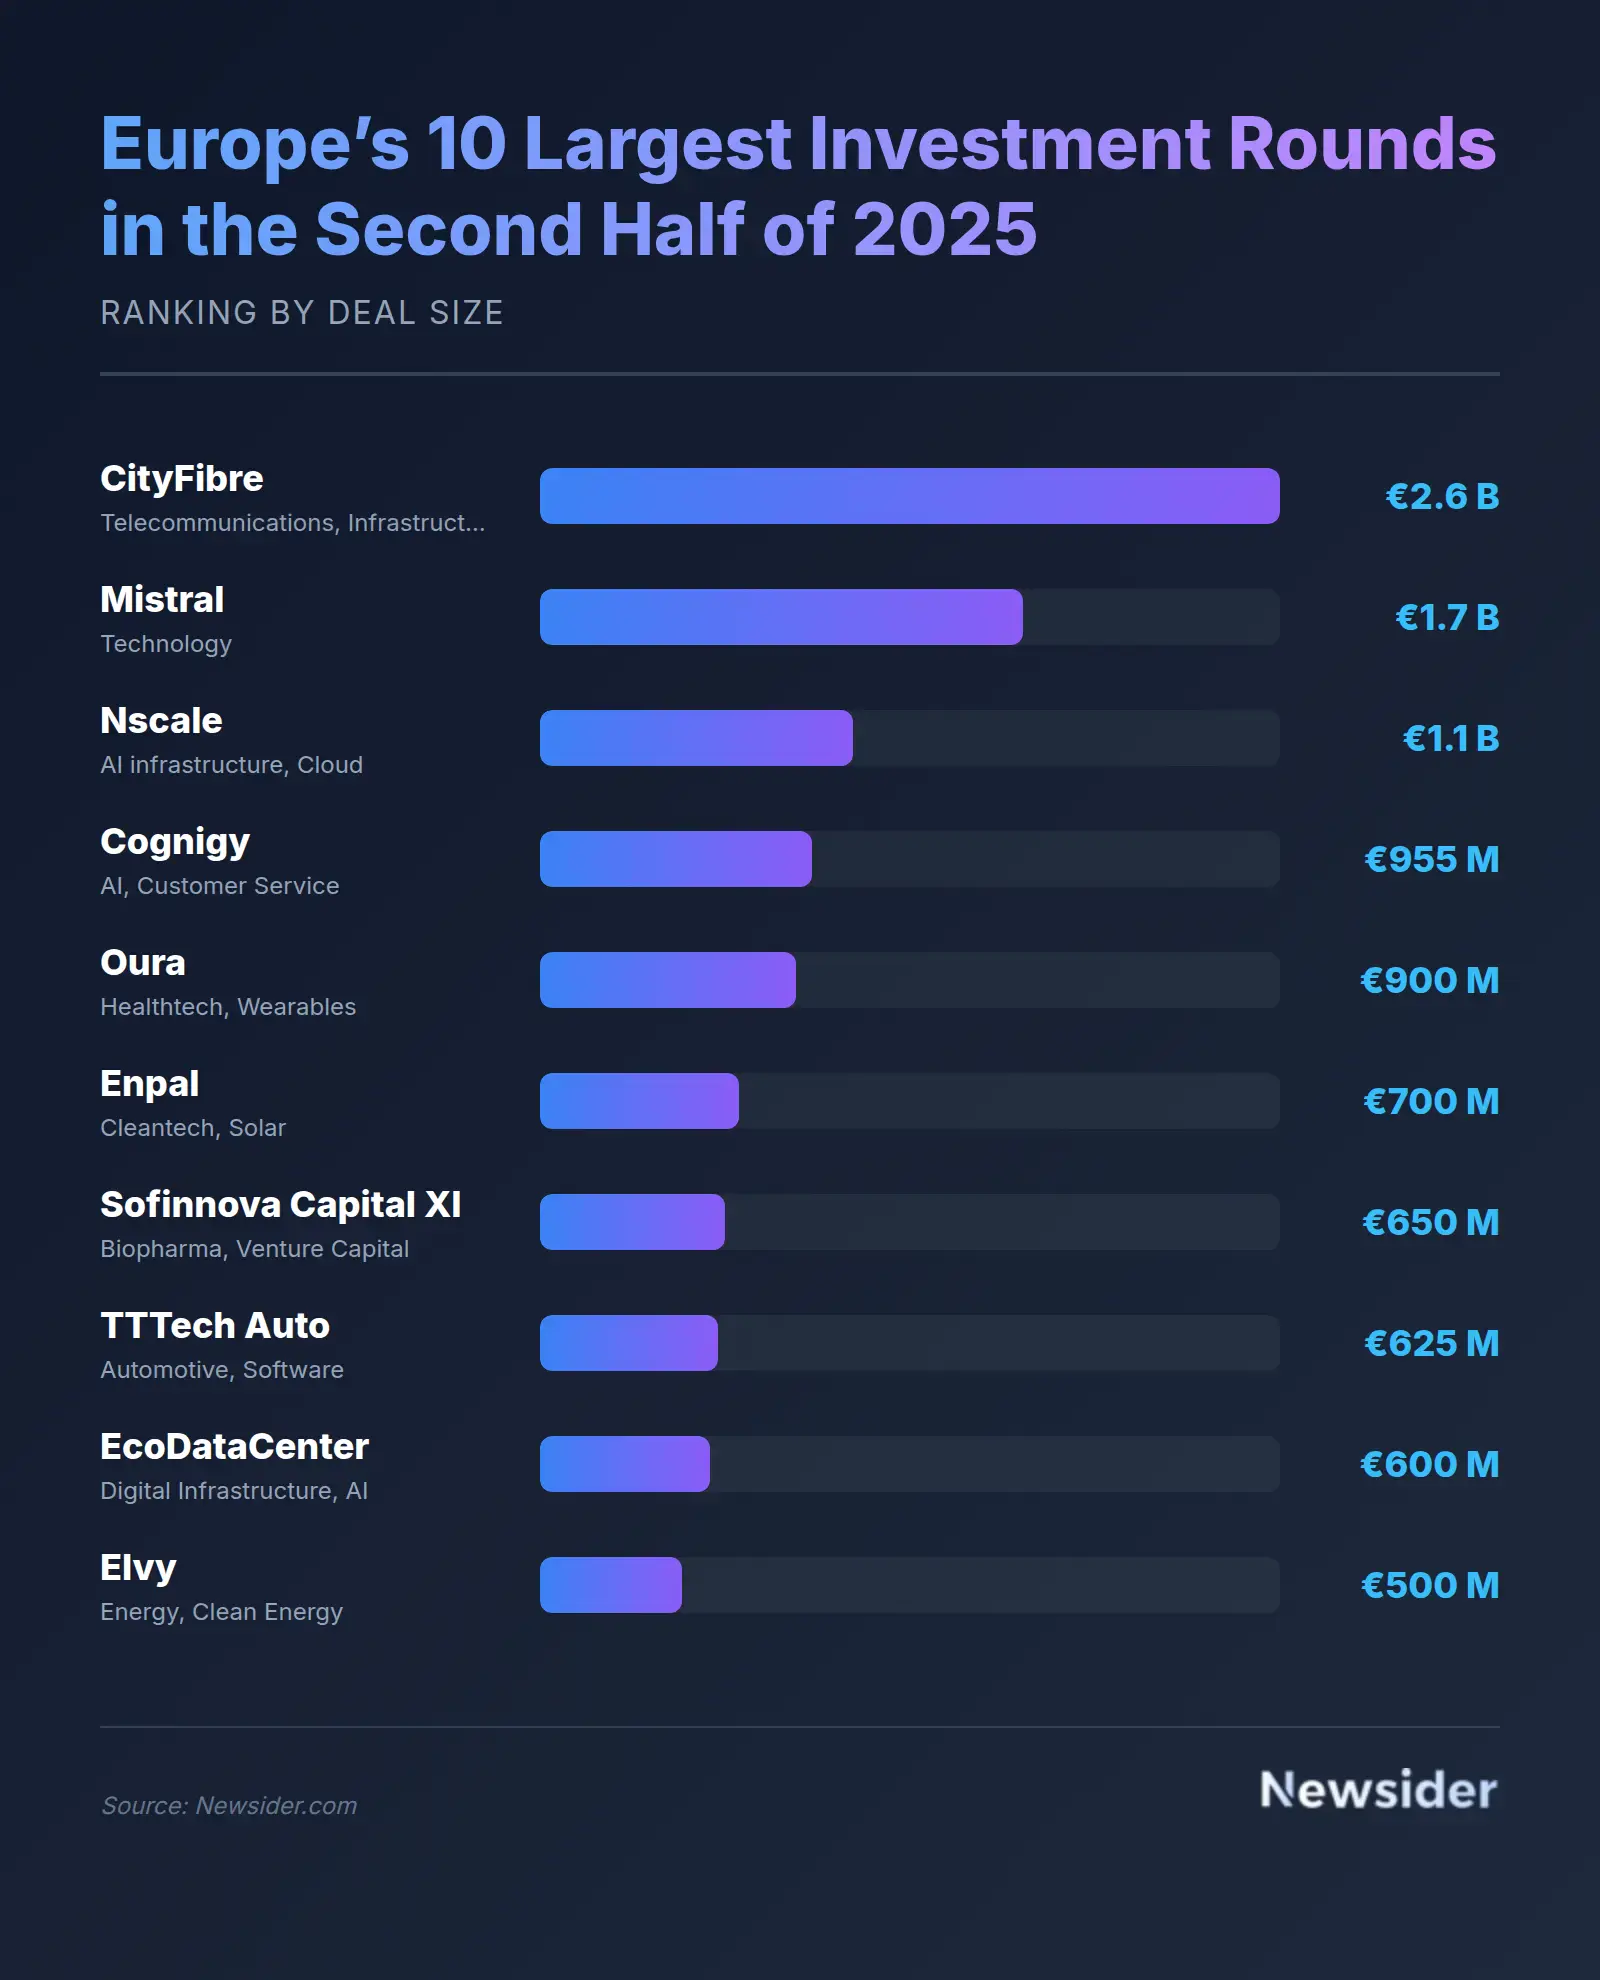Click the Oura company name
The height and width of the screenshot is (1980, 1600).
tap(143, 963)
